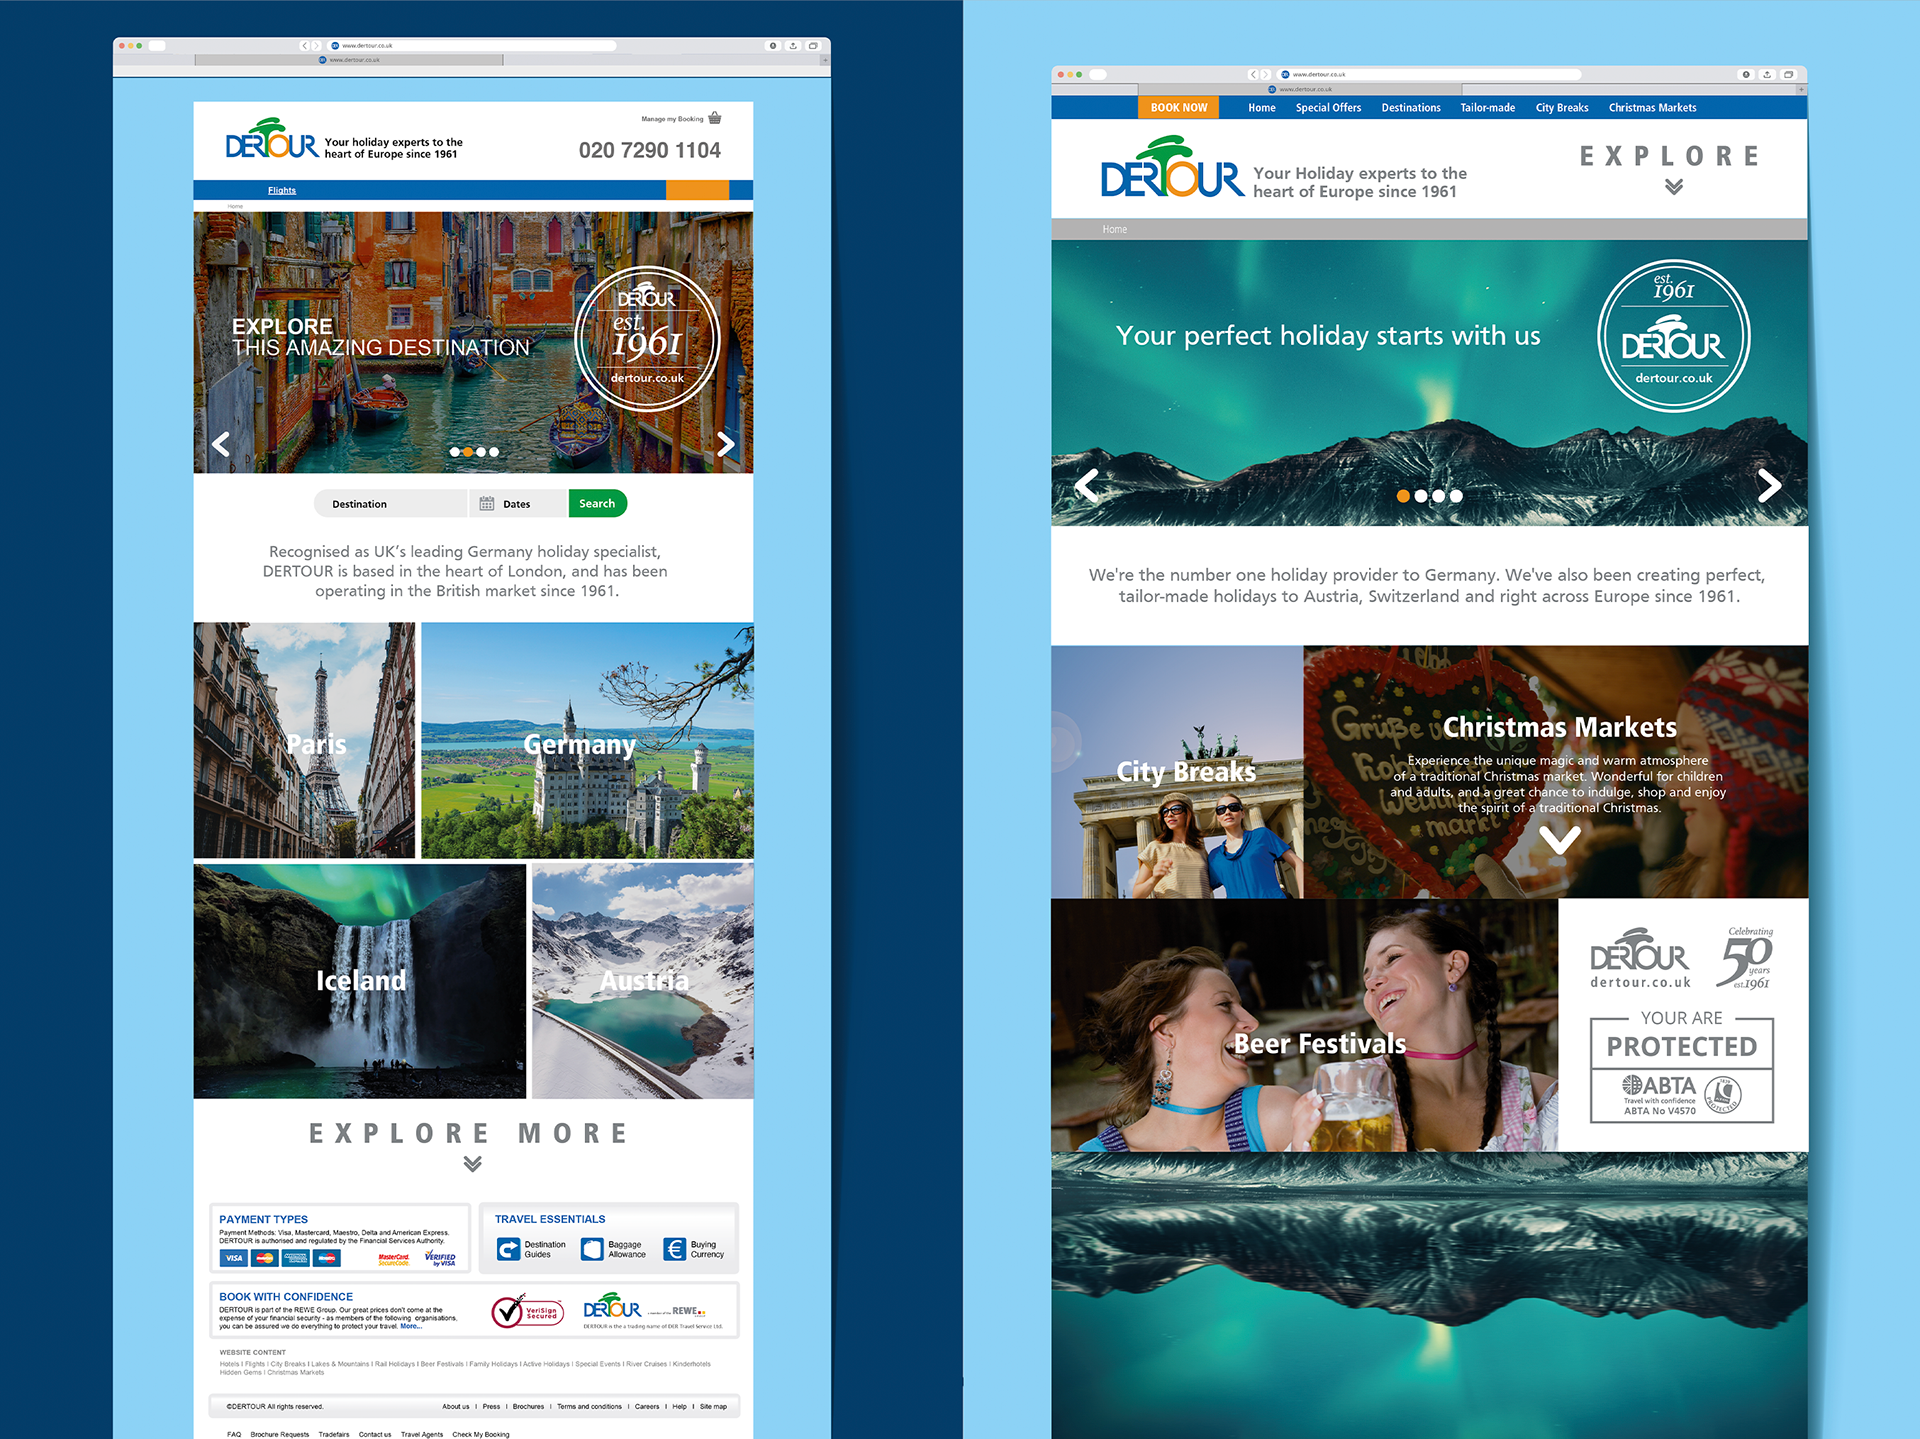Click the City Breaks tile

tap(1177, 772)
